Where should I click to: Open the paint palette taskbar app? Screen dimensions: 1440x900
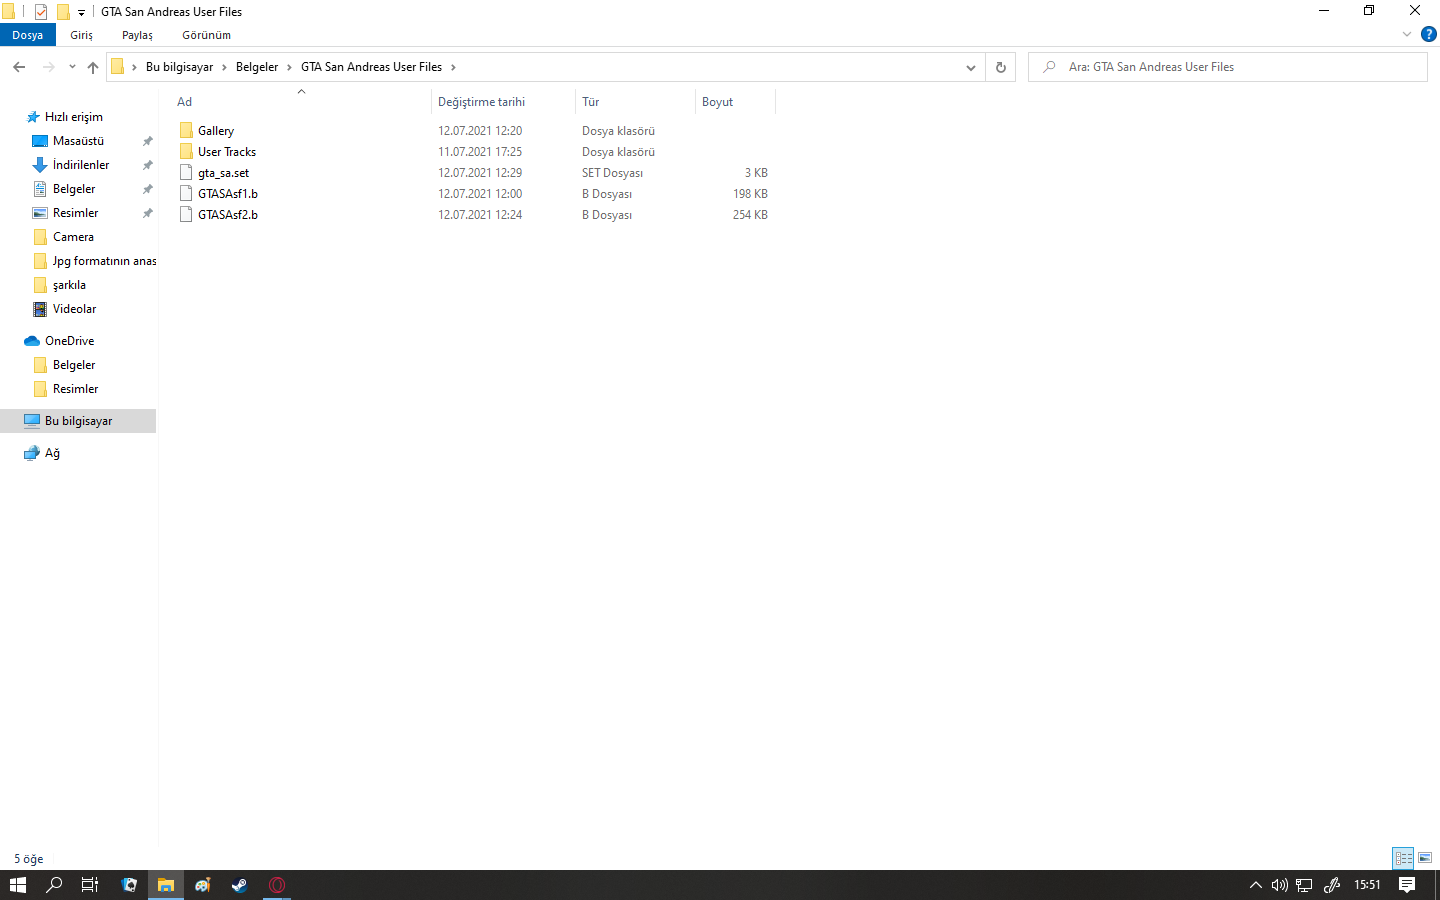[x=203, y=885]
